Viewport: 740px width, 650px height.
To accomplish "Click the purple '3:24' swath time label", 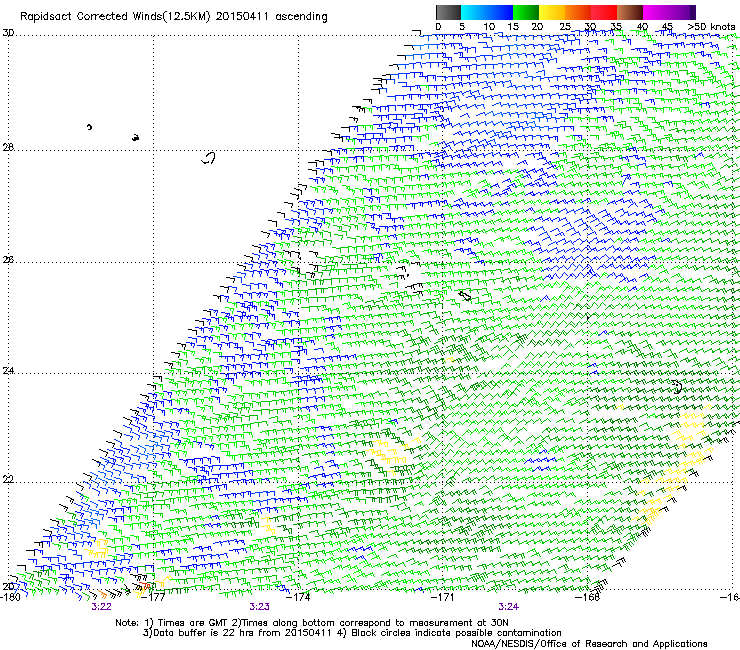I will pos(509,607).
